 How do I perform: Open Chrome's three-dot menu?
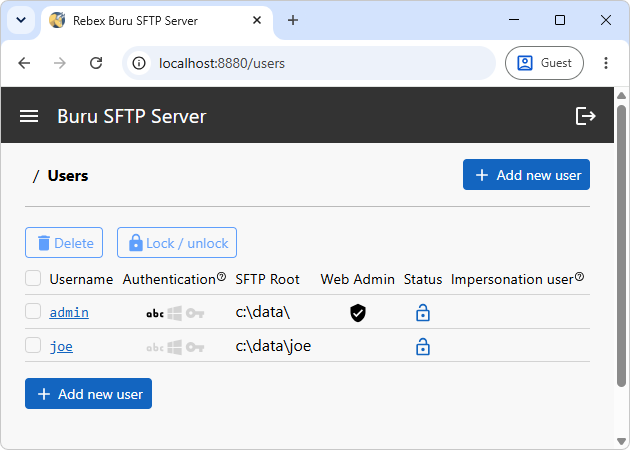pyautogui.click(x=606, y=63)
